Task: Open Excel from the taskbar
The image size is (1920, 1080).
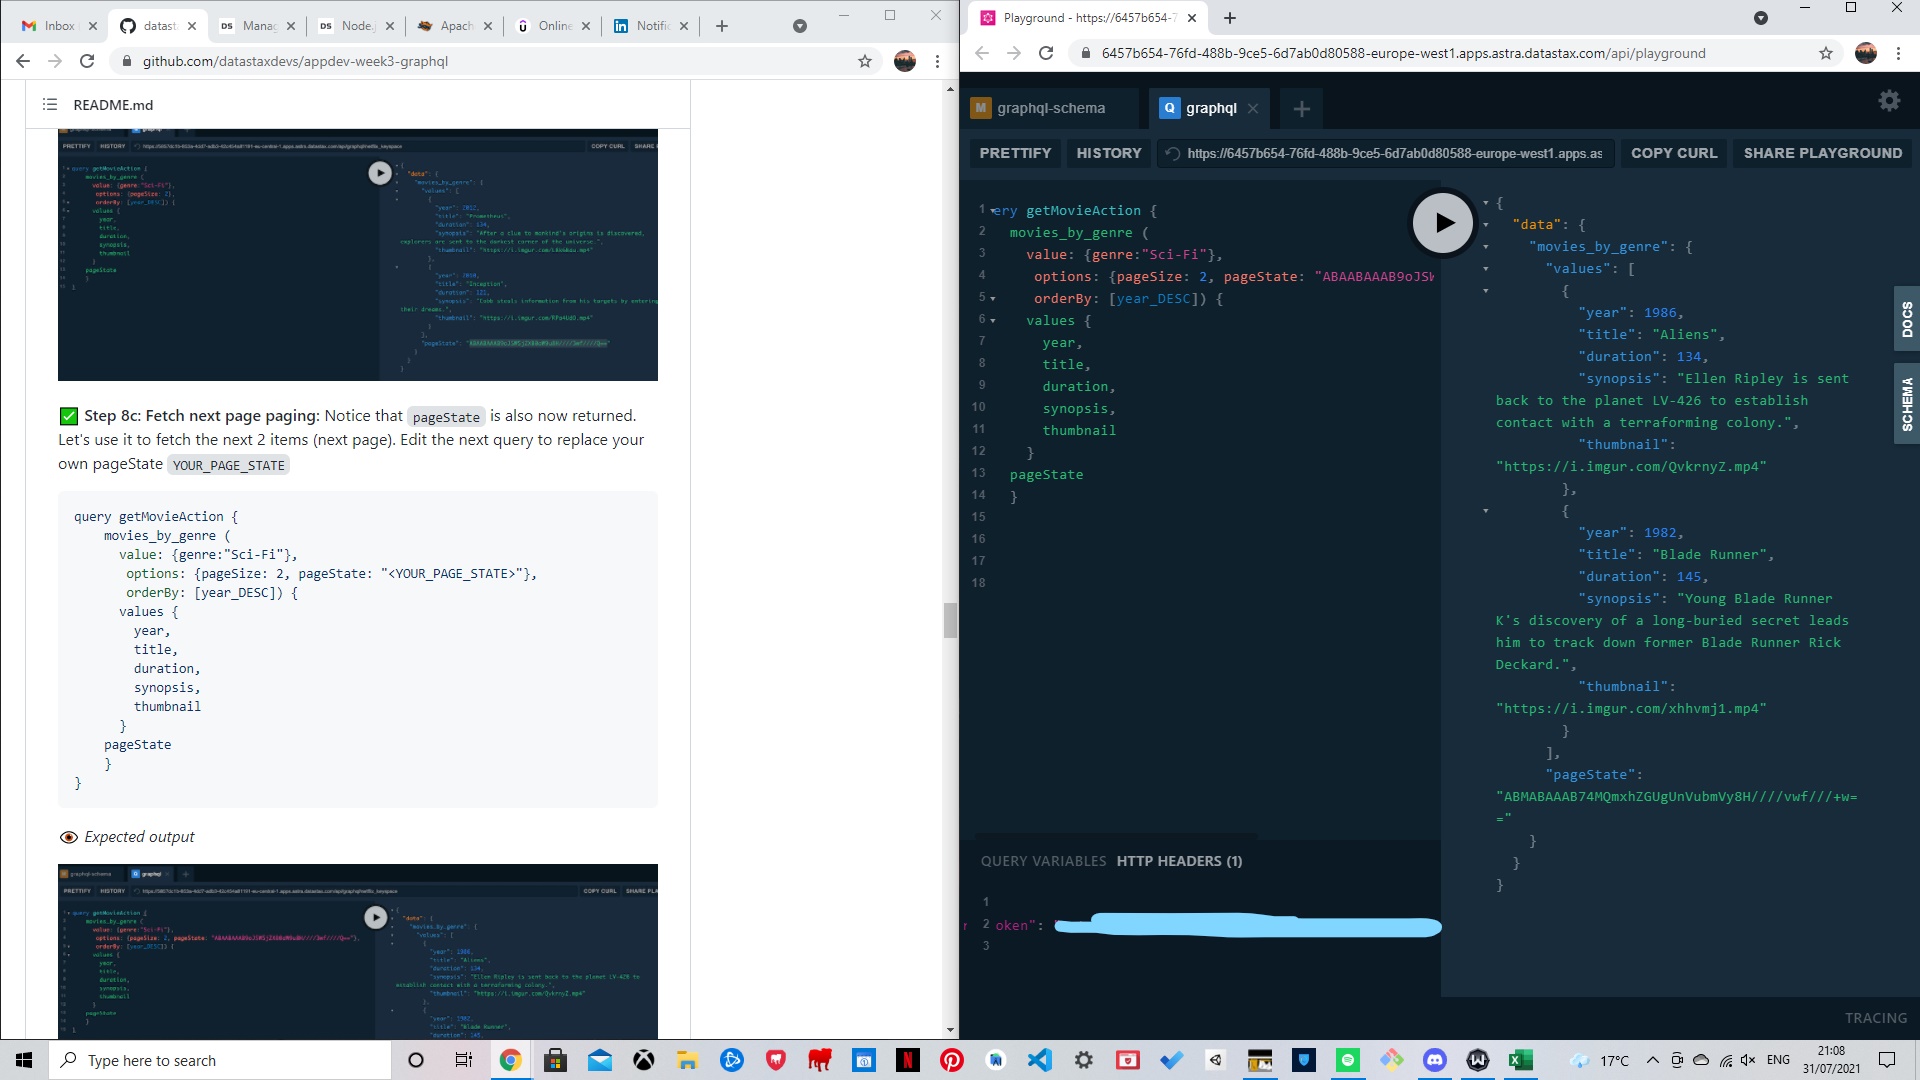Action: point(1521,1060)
